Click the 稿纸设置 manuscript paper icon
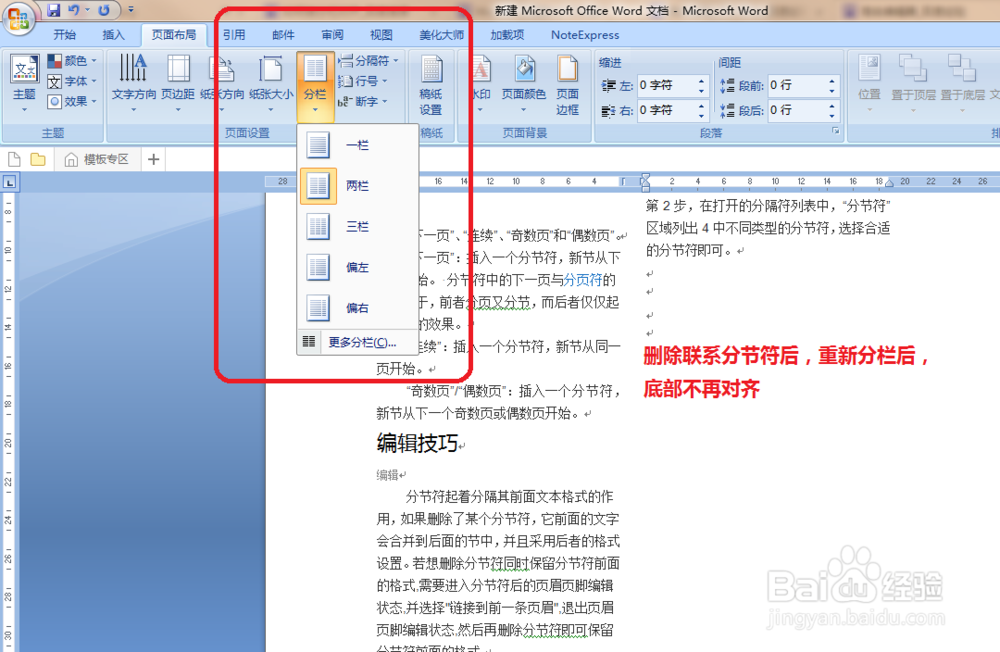This screenshot has width=1000, height=652. 431,69
